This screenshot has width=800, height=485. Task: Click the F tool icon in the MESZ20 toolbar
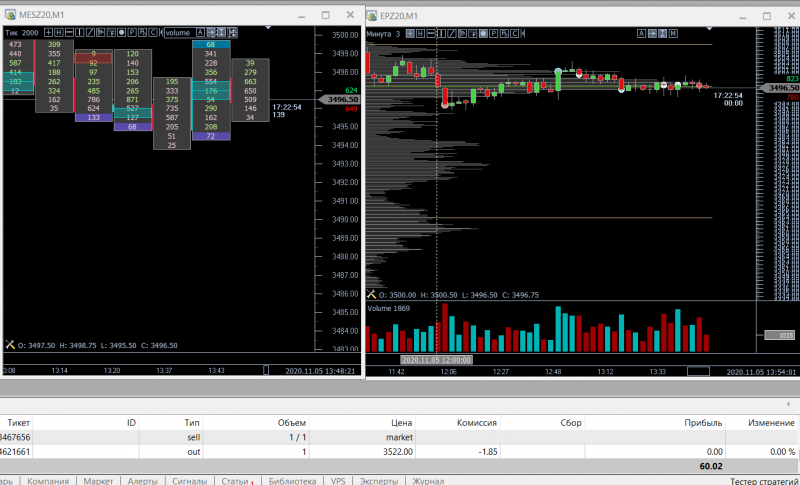(111, 33)
